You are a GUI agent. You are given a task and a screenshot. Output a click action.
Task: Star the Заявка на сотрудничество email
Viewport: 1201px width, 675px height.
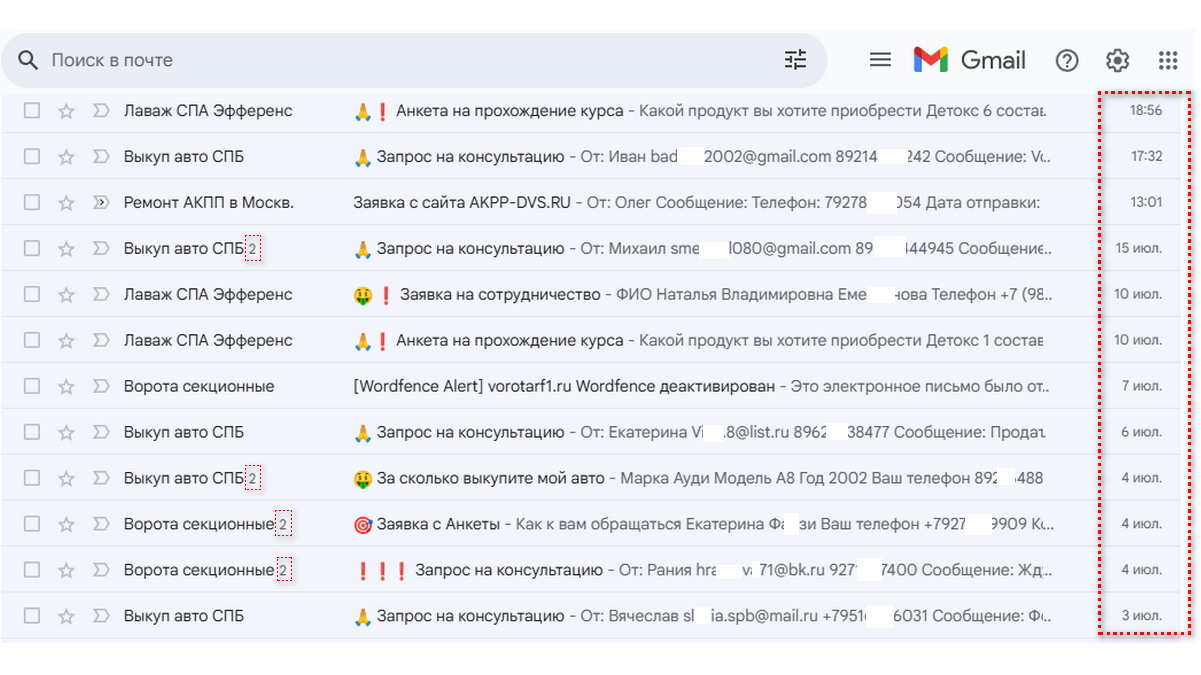click(66, 295)
